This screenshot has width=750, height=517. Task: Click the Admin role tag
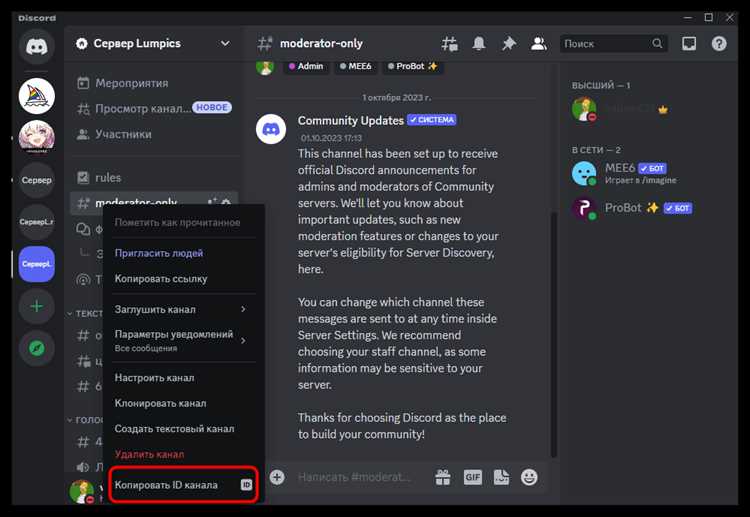click(306, 66)
